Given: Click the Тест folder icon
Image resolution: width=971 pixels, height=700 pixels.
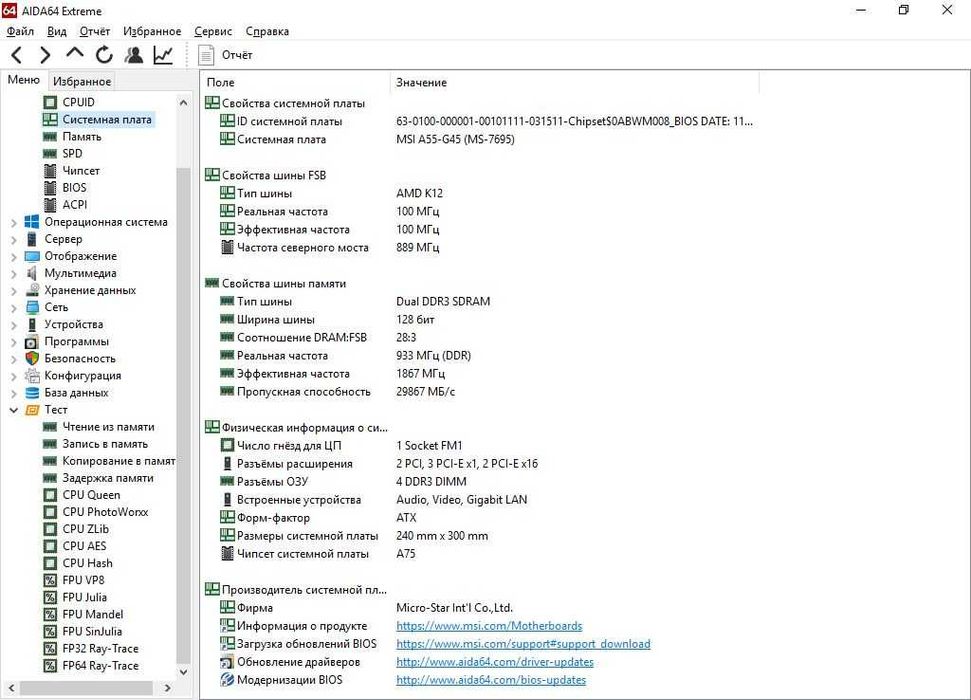Looking at the screenshot, I should 32,410.
